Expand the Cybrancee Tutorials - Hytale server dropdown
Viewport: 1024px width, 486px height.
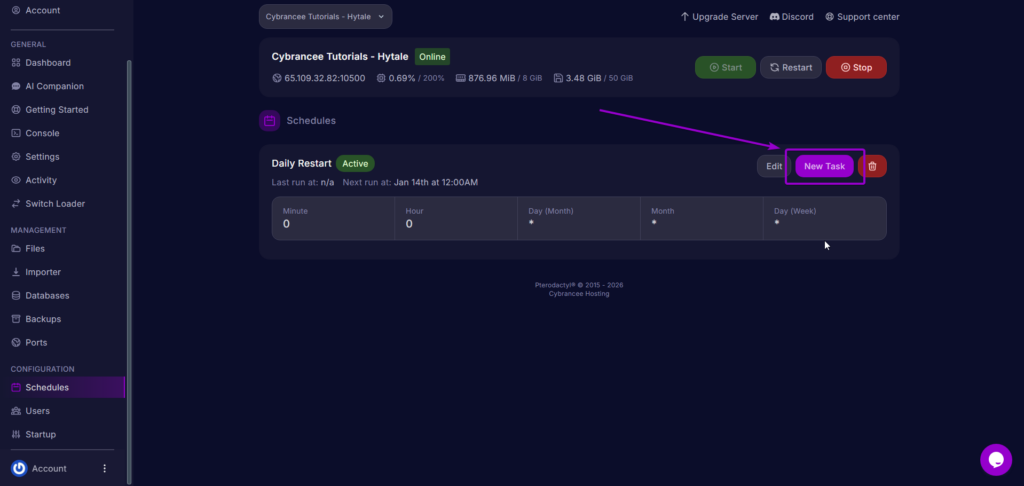(325, 17)
